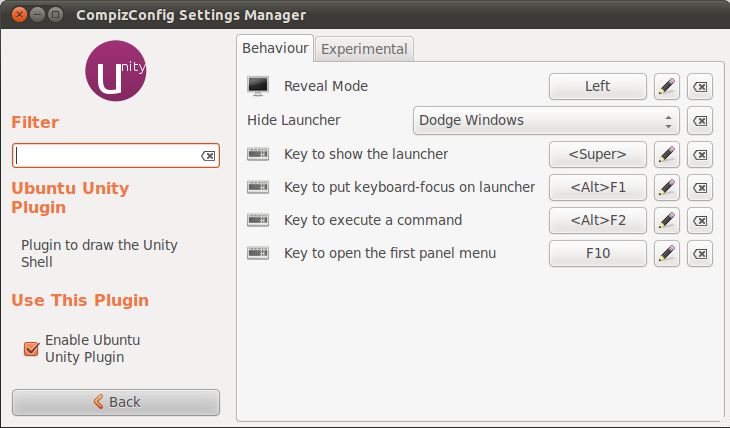Click the edit pencil icon for Reveal Mode
The width and height of the screenshot is (730, 428).
pyautogui.click(x=667, y=87)
